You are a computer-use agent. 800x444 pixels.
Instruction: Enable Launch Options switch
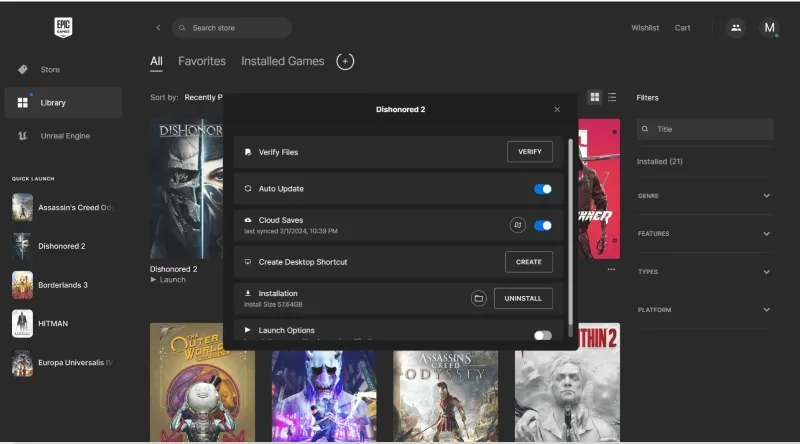(542, 335)
